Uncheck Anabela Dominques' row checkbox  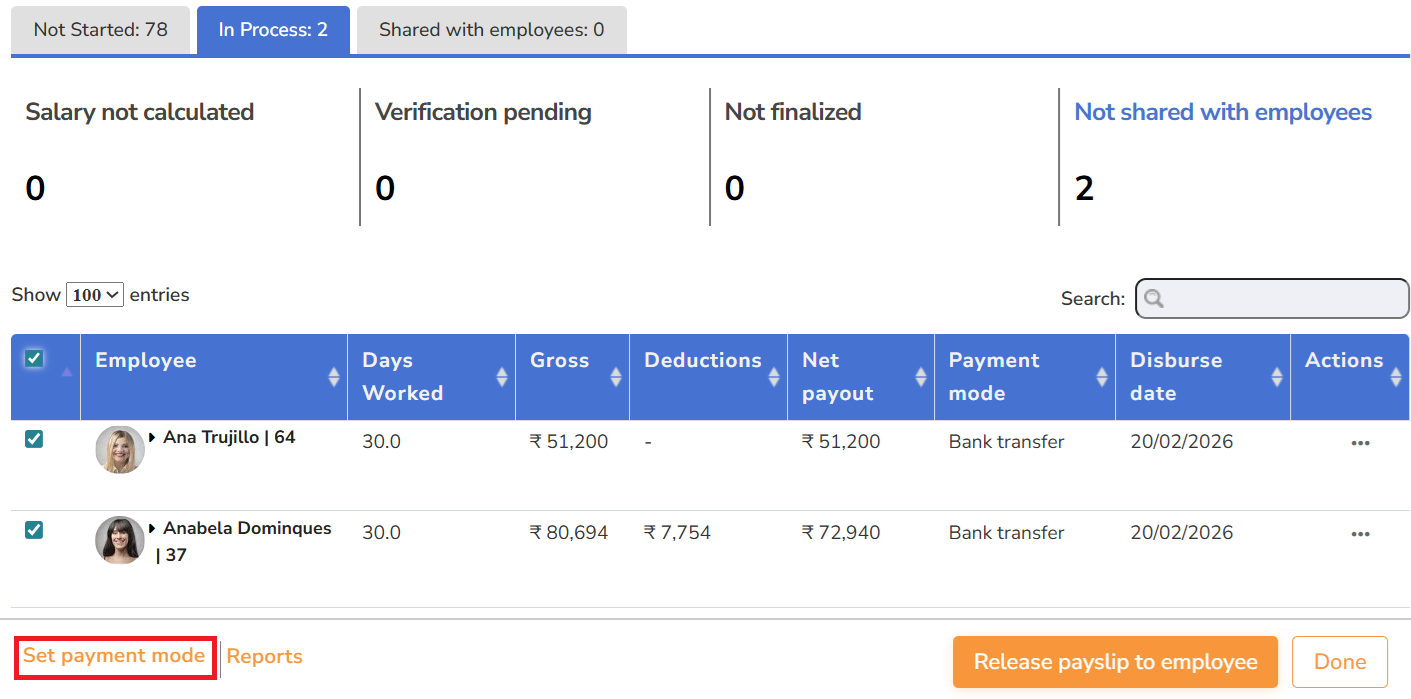point(34,530)
